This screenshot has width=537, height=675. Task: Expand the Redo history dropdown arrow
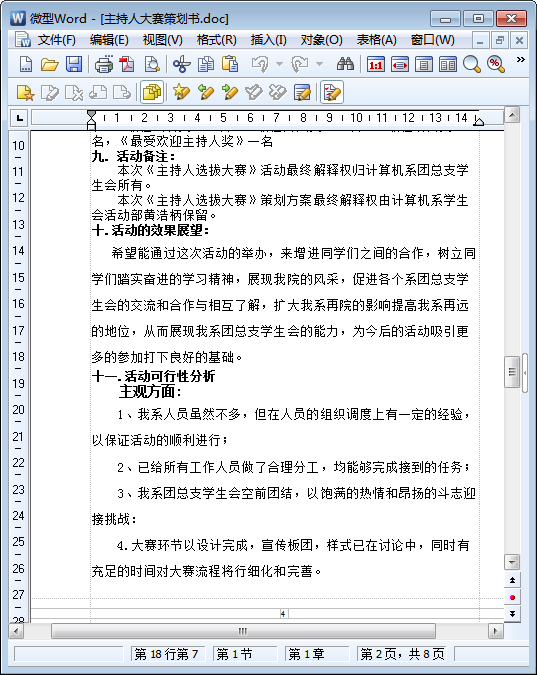[x=319, y=64]
